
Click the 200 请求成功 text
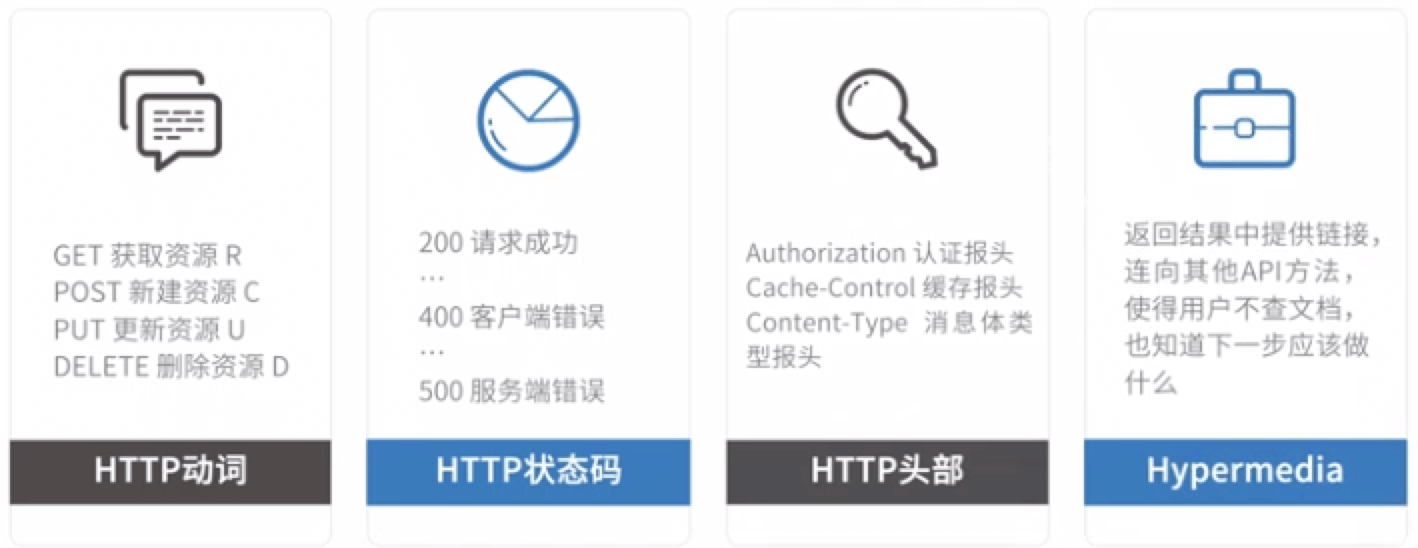pyautogui.click(x=498, y=243)
